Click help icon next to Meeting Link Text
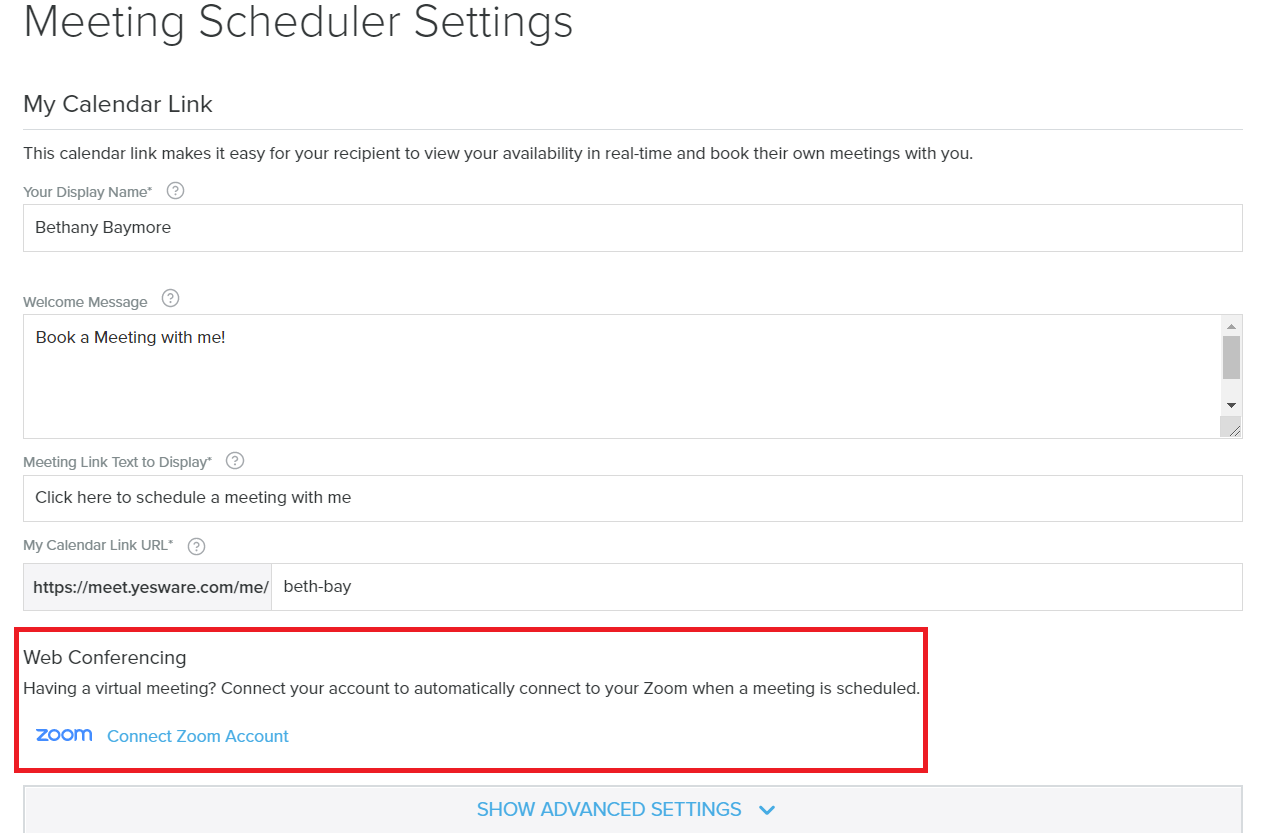The width and height of the screenshot is (1287, 833). pyautogui.click(x=235, y=461)
